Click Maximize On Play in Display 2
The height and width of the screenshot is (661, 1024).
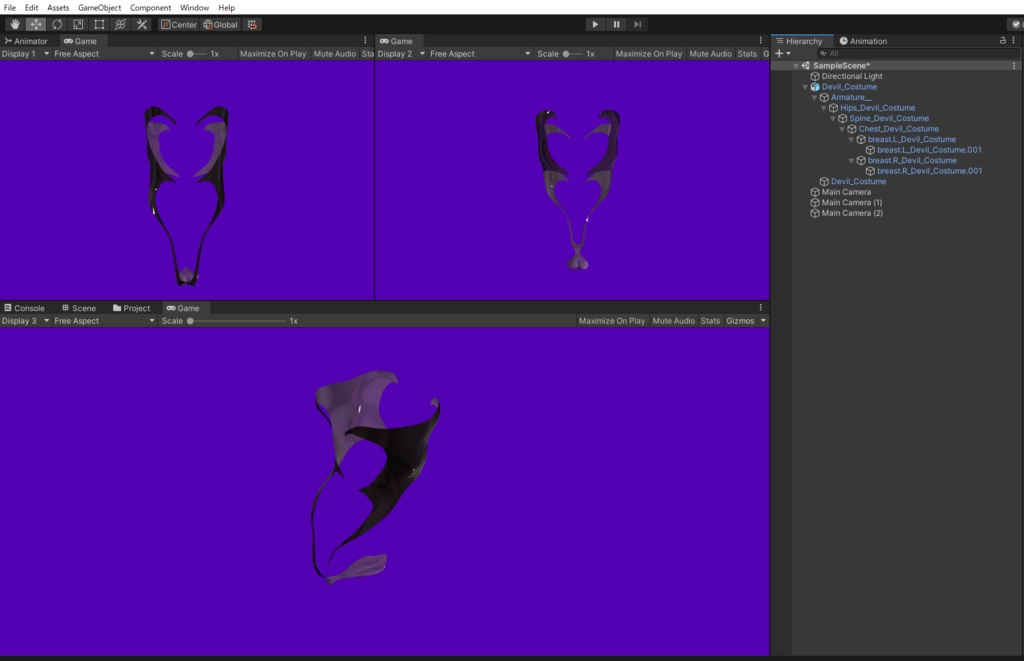[x=648, y=54]
